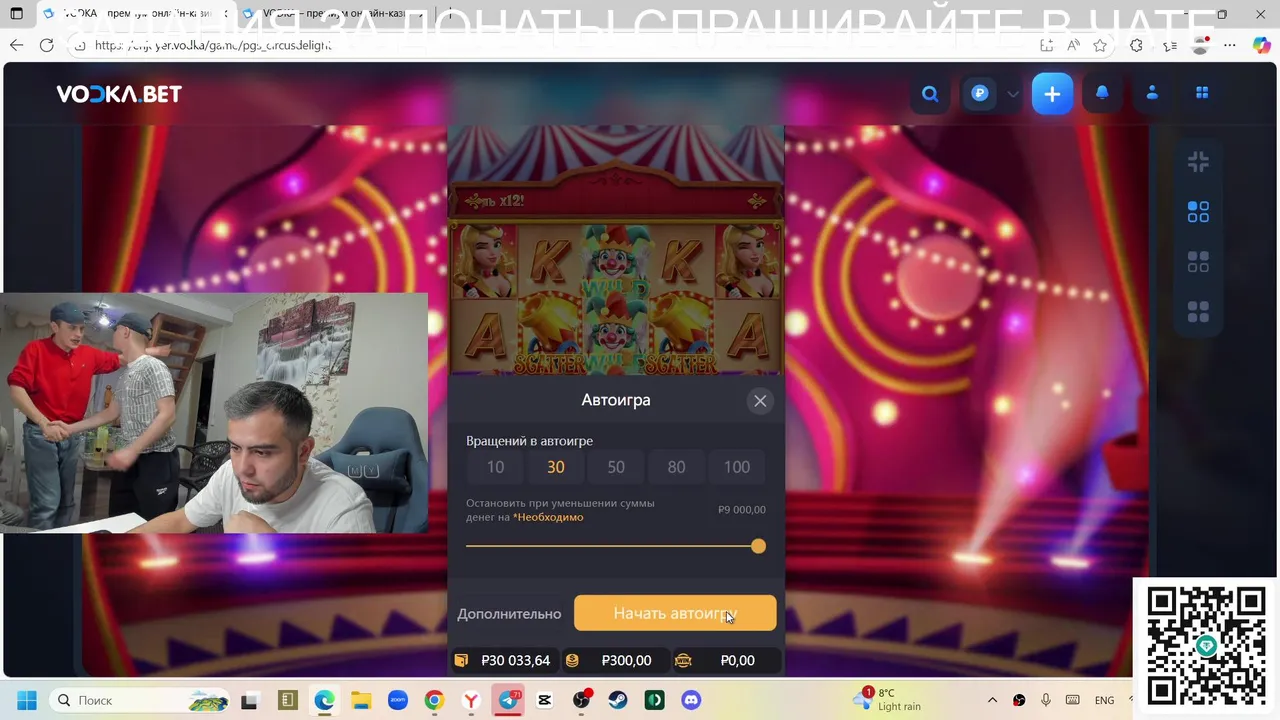
Task: Open OBS Studio from taskbar
Action: (581, 700)
